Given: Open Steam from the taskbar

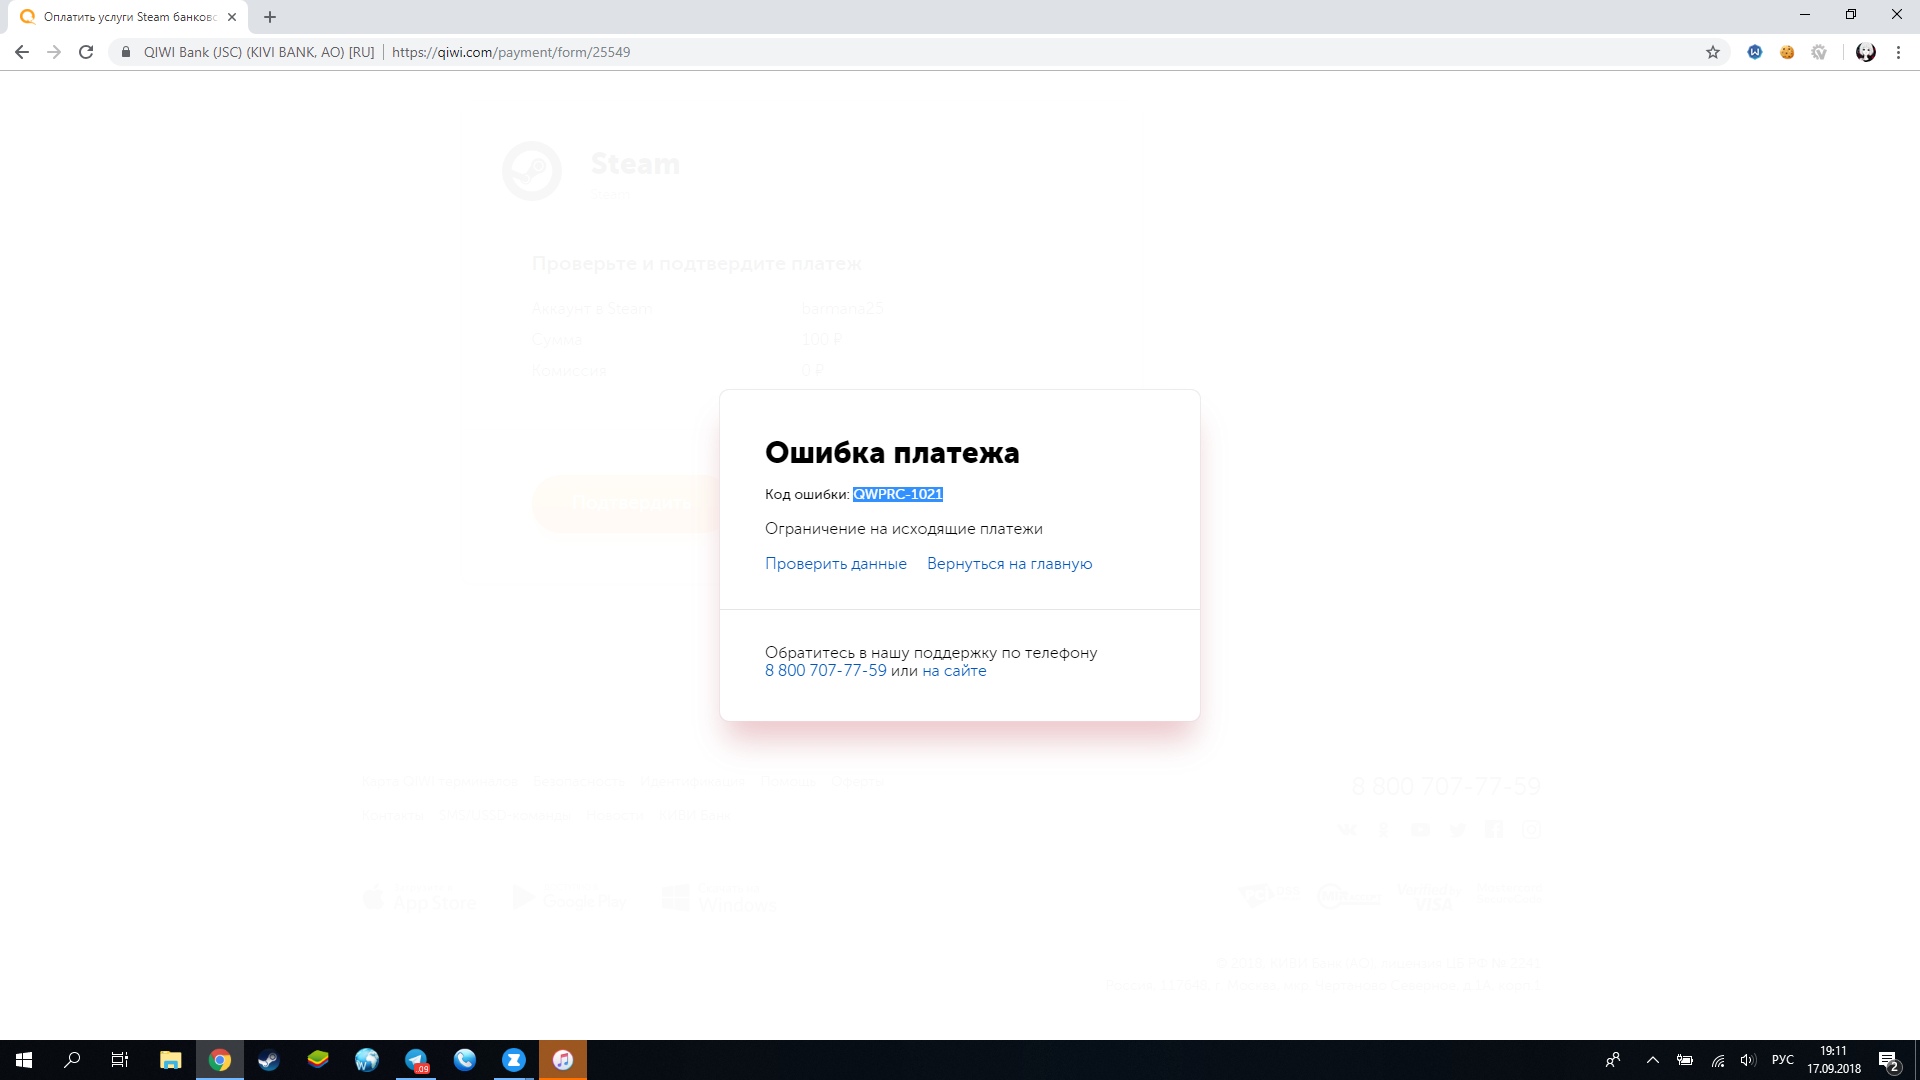Looking at the screenshot, I should coord(268,1060).
